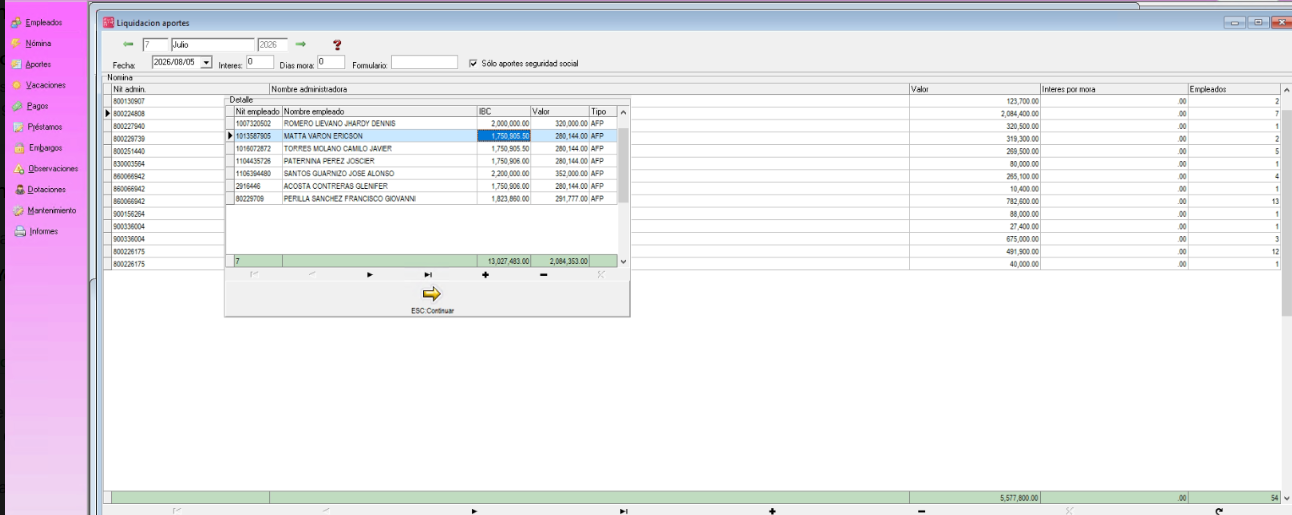
Task: Click Nombre empleado column header
Action: click(379, 111)
